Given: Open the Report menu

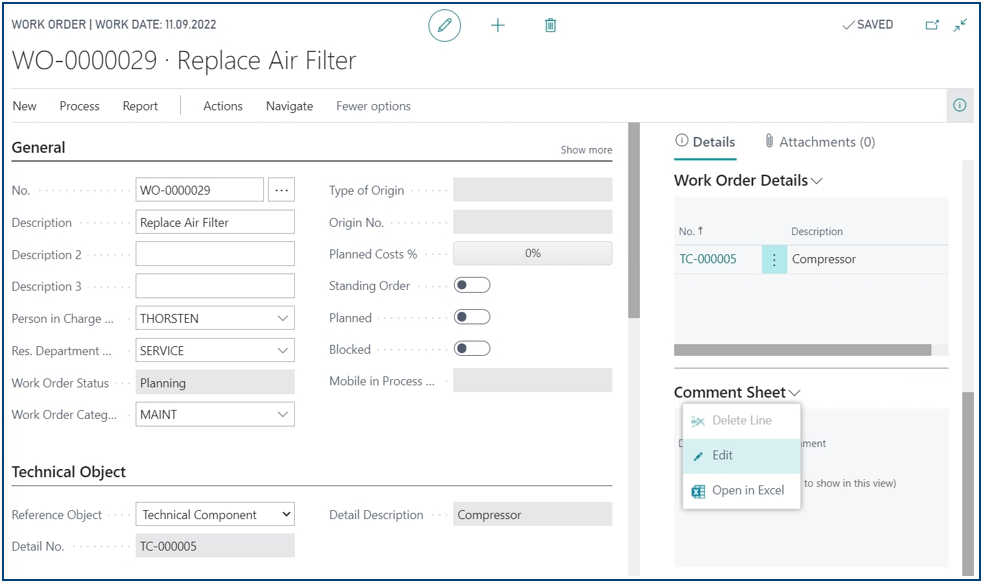Looking at the screenshot, I should pos(140,106).
